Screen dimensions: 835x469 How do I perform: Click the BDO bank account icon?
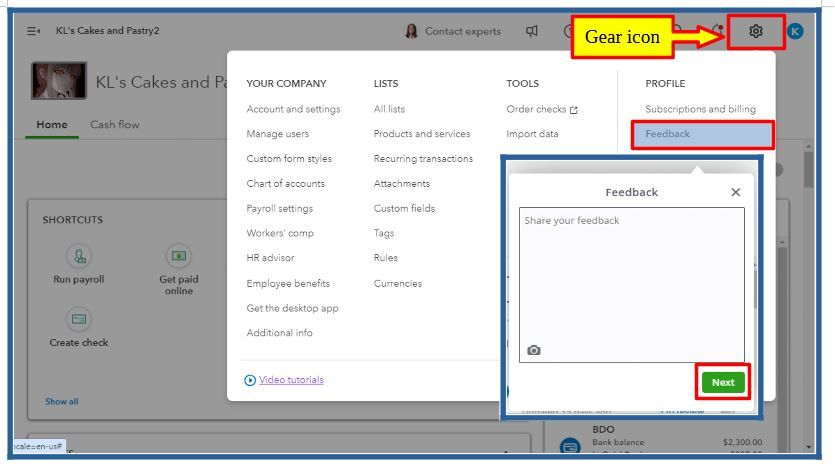point(570,446)
